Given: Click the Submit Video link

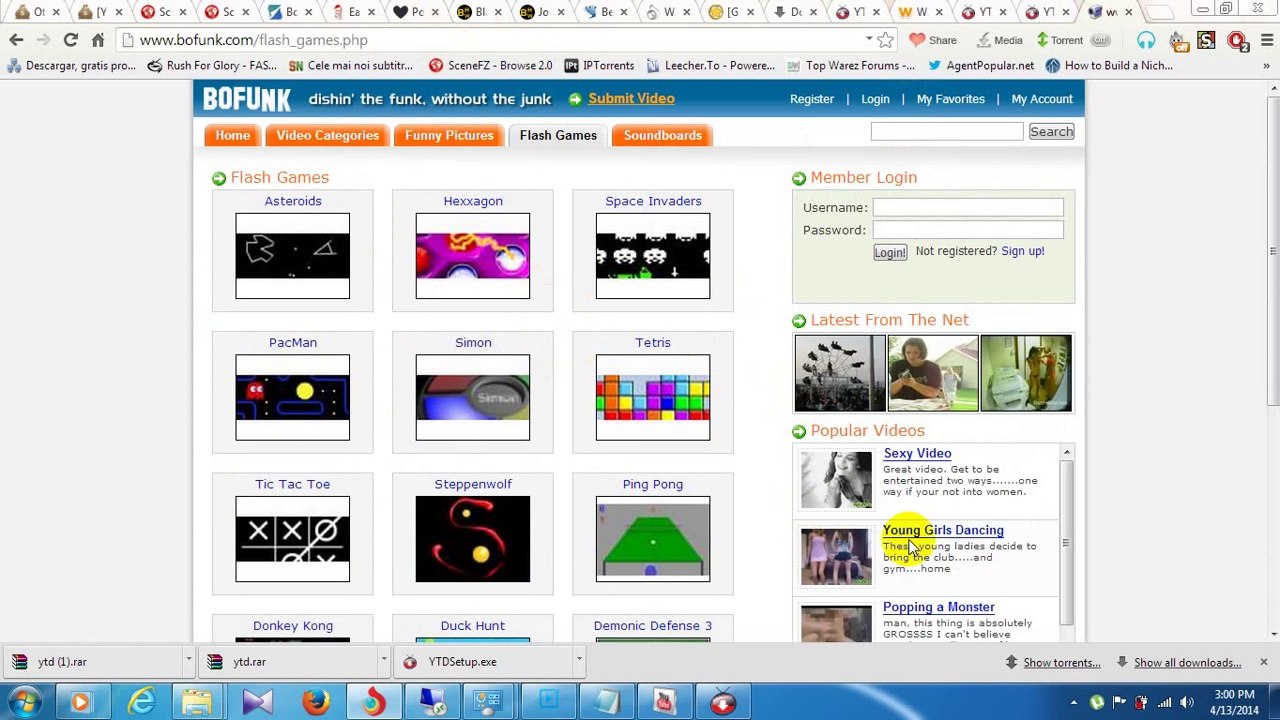Looking at the screenshot, I should tap(631, 98).
